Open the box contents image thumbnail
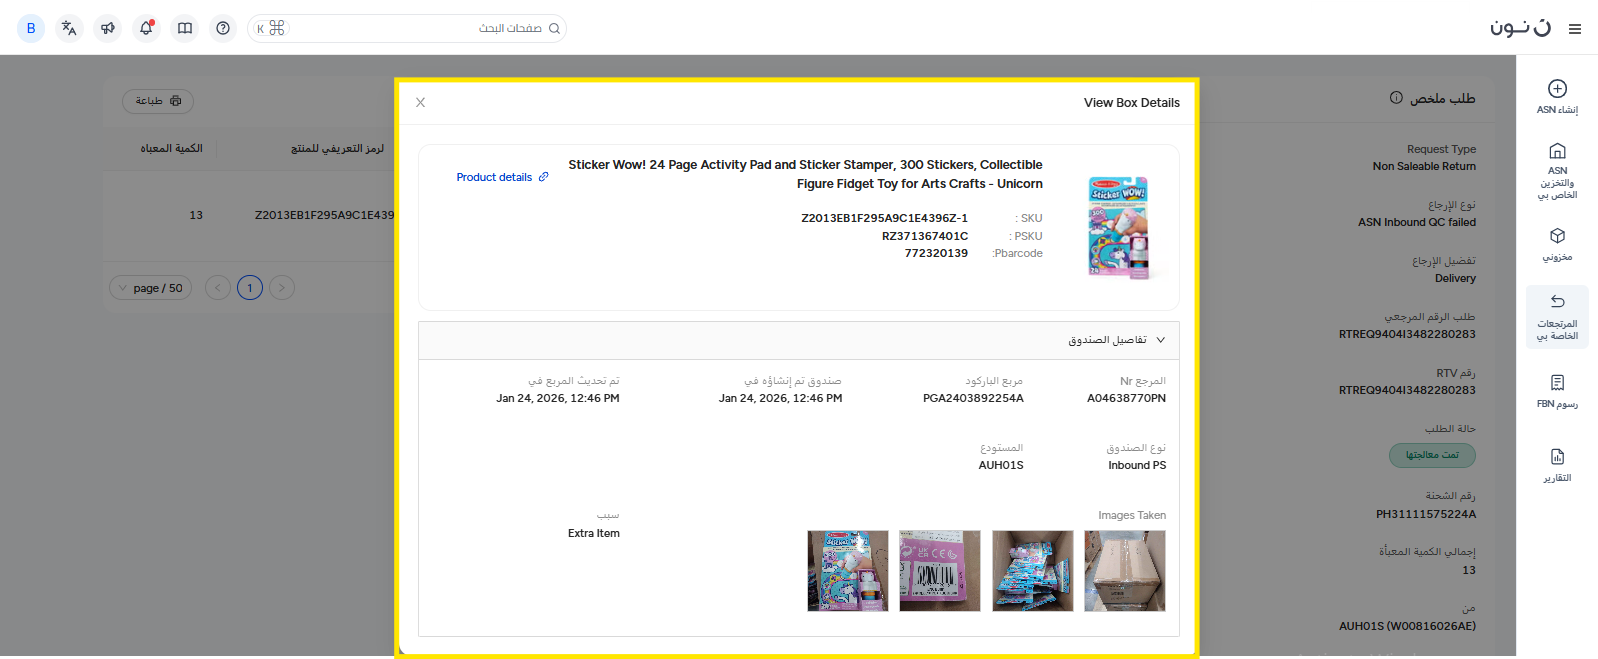 pyautogui.click(x=1033, y=571)
